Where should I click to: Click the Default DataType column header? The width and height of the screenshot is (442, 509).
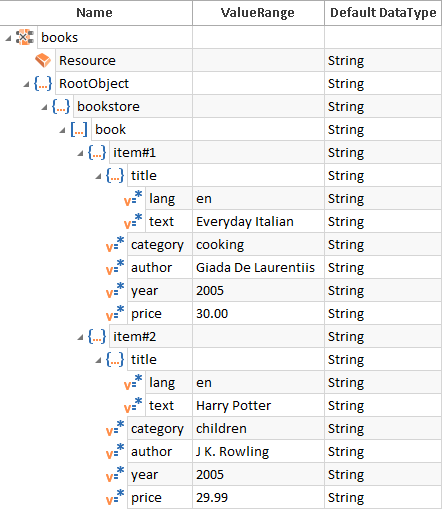(383, 13)
